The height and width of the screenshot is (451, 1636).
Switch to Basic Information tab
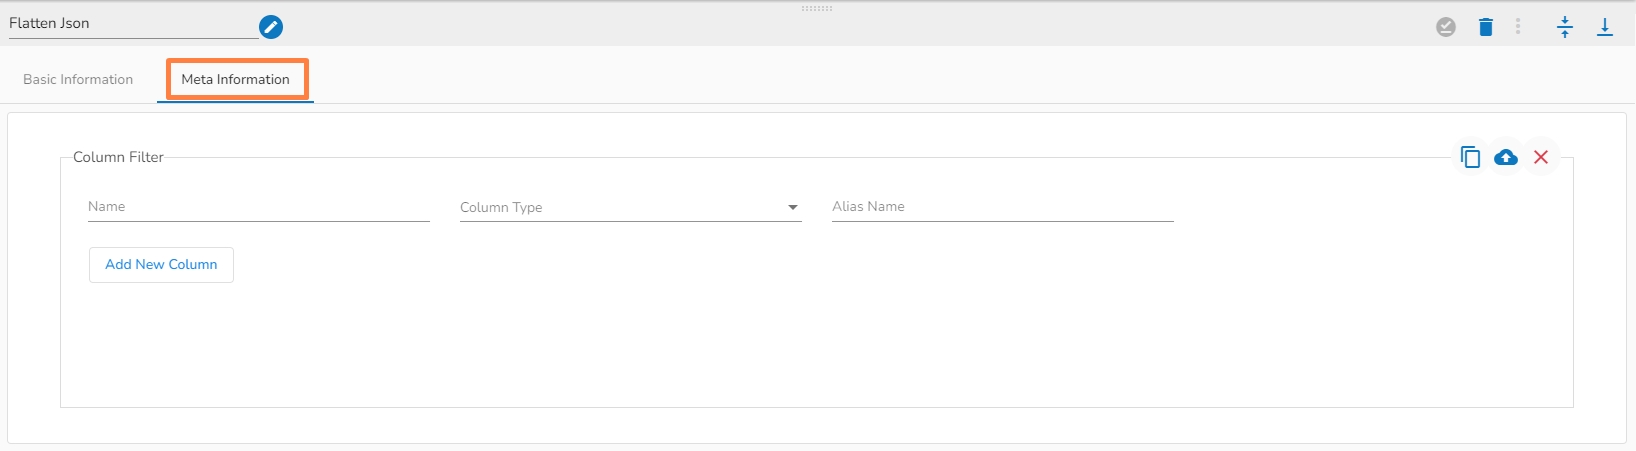(78, 79)
